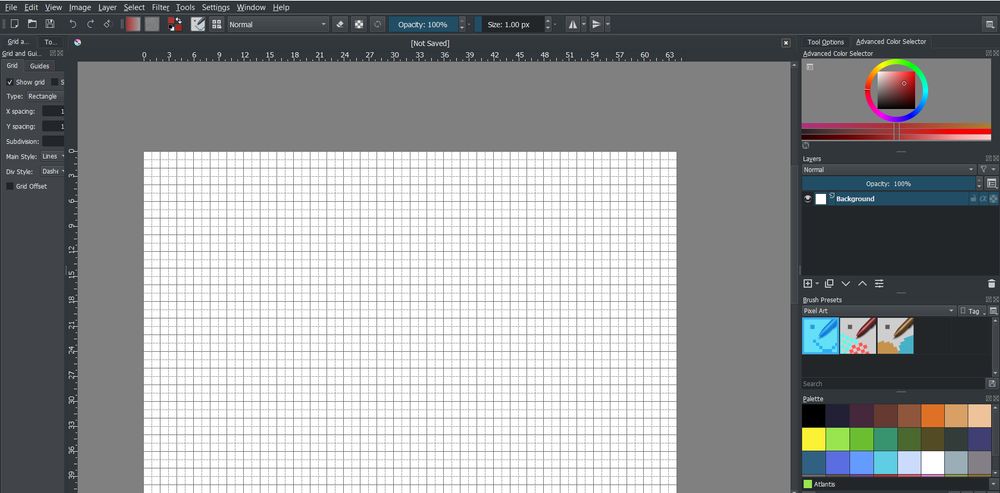Open the Image menu

point(80,7)
